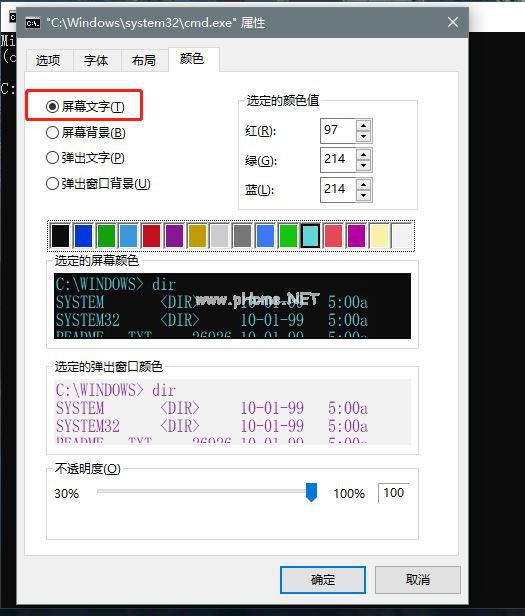
Task: Increase the green (绿) value with up arrow
Action: pos(363,155)
